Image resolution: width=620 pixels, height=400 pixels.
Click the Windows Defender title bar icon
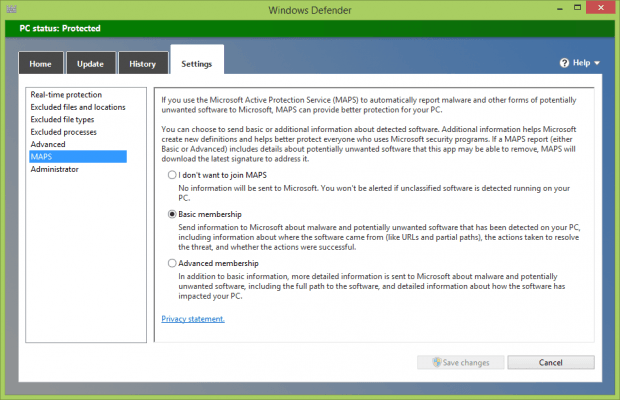click(x=11, y=9)
